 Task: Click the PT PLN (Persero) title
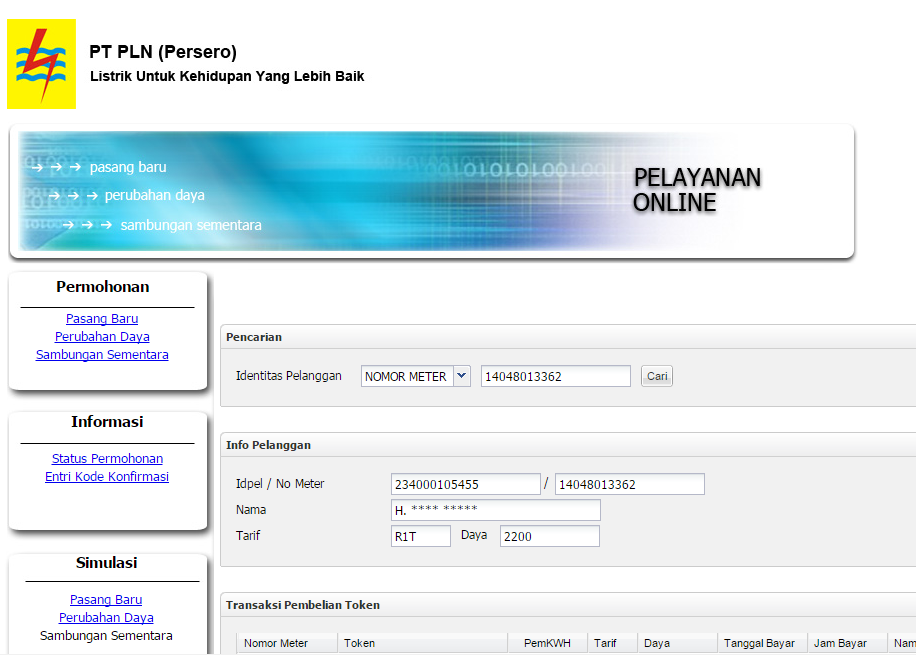(x=163, y=52)
